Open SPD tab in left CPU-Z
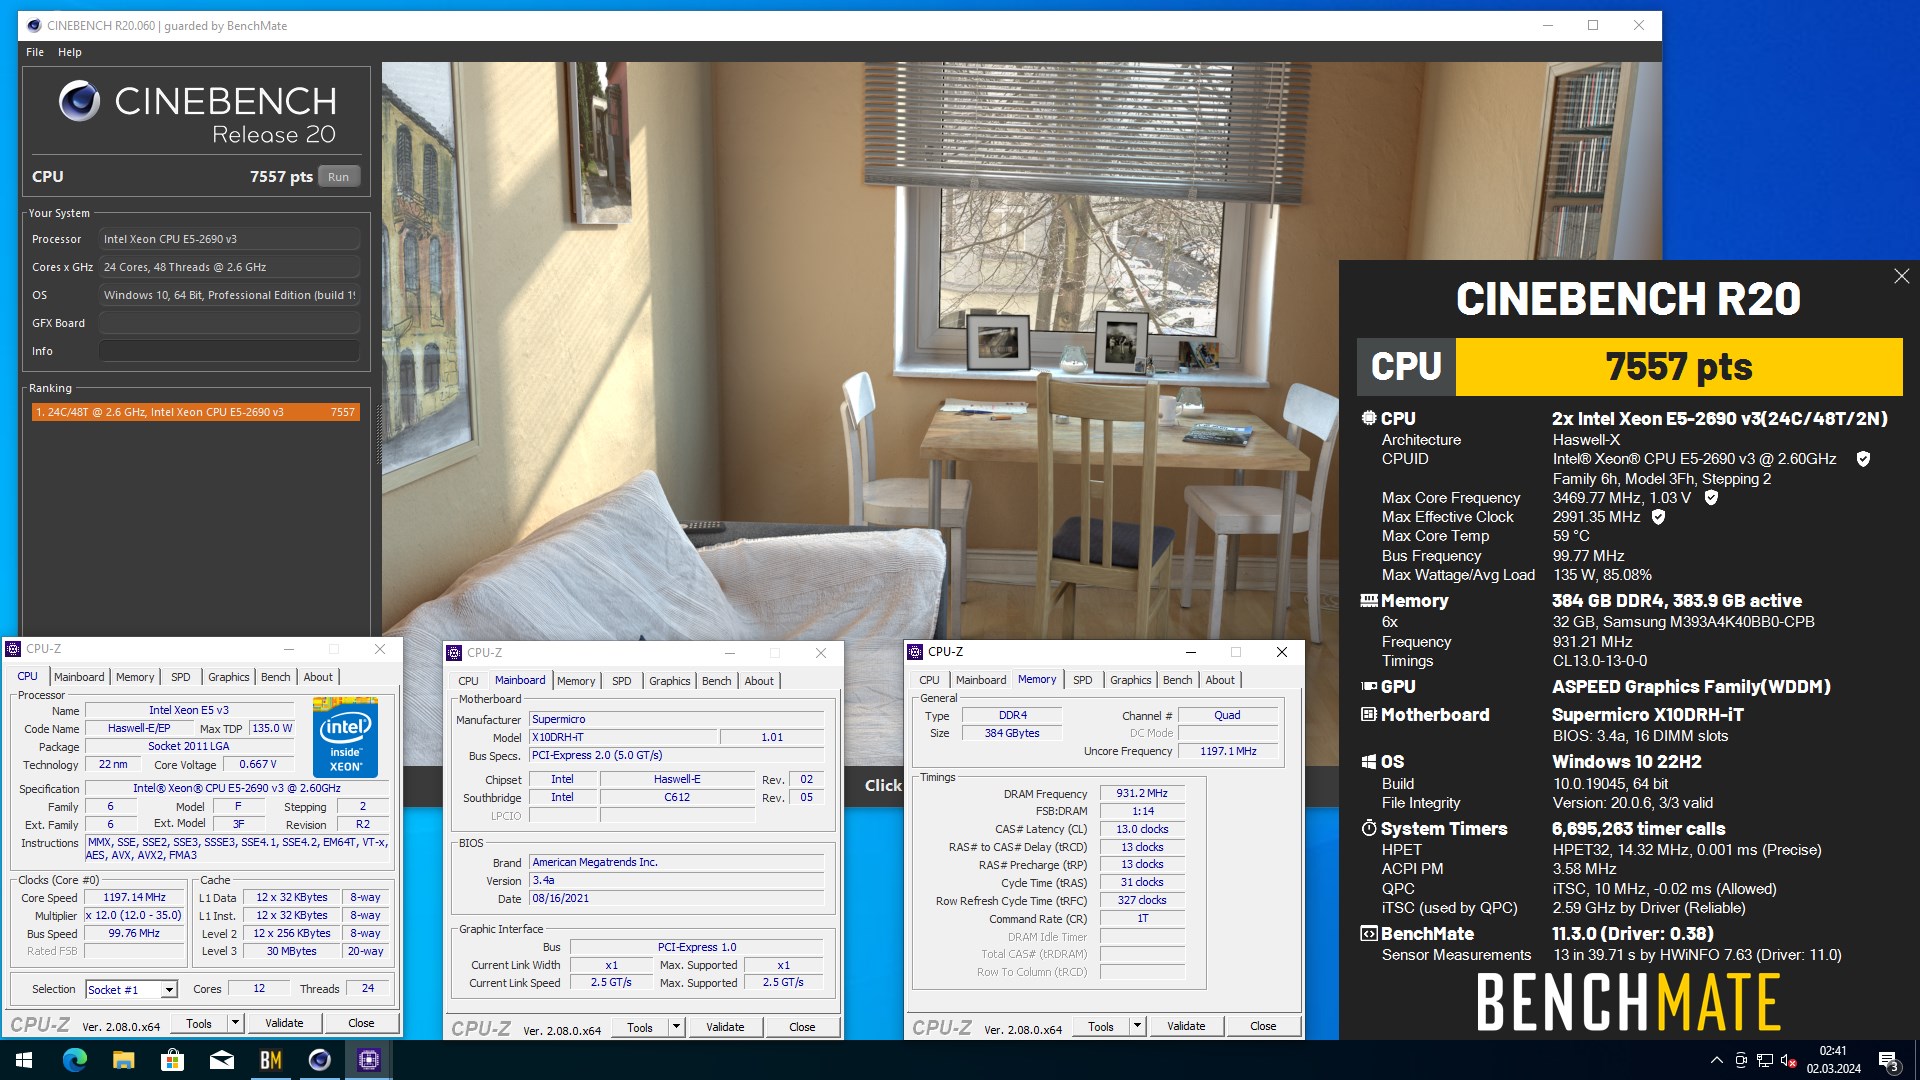Viewport: 1920px width, 1080px height. [x=180, y=677]
